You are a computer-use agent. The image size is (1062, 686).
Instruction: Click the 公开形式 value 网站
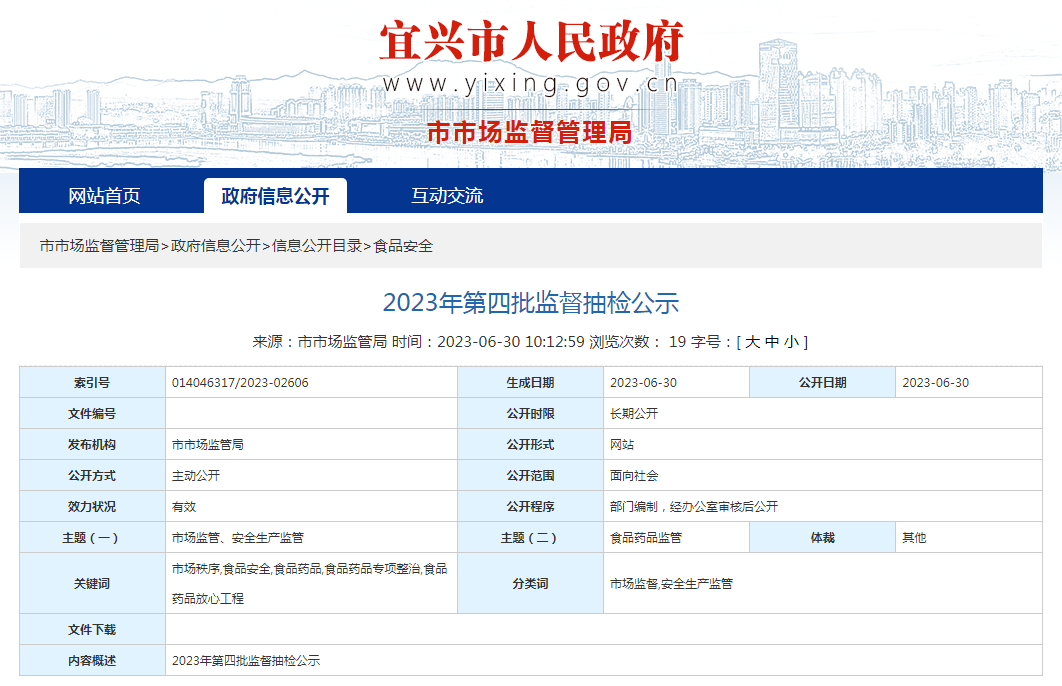[622, 444]
